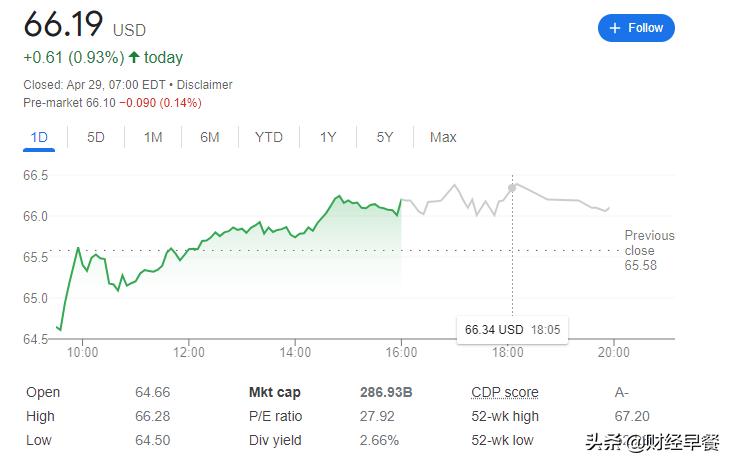Click the Previous close 65.58 label
Screen dimensions: 733x465
[649, 250]
